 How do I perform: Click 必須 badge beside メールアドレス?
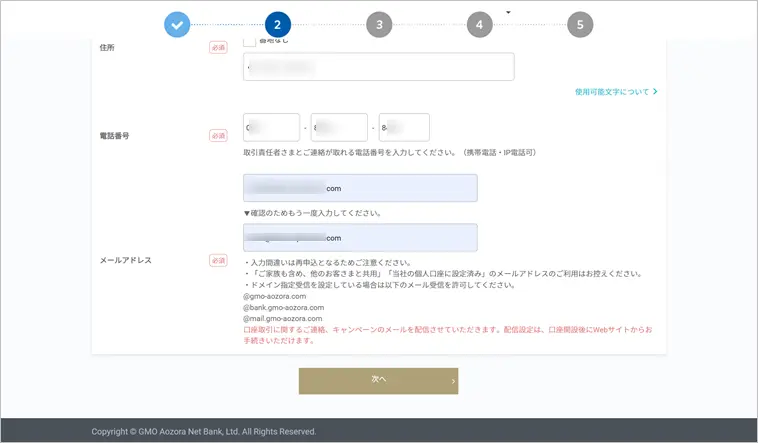(218, 260)
